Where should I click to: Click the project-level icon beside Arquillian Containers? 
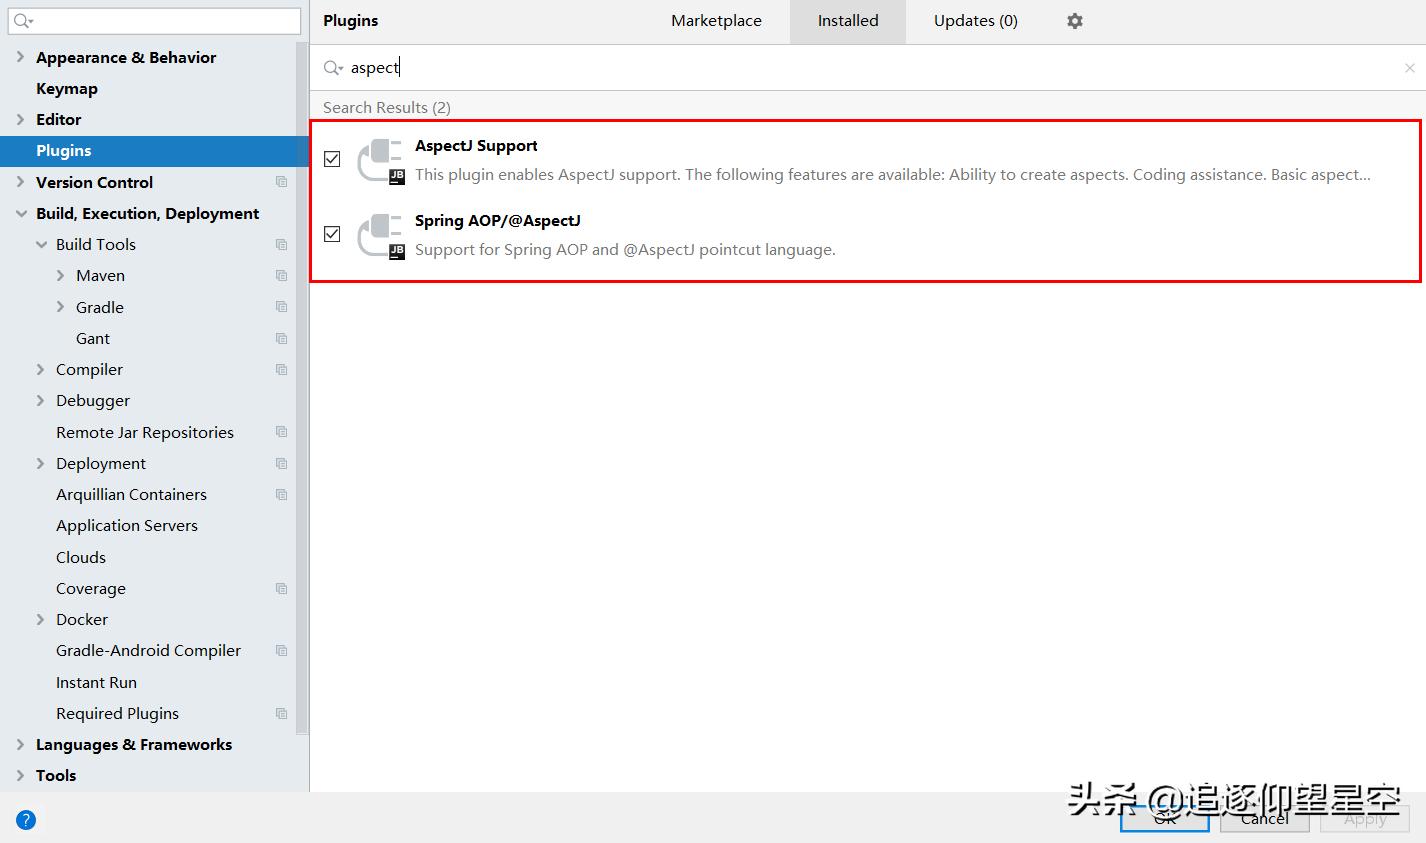pos(281,495)
